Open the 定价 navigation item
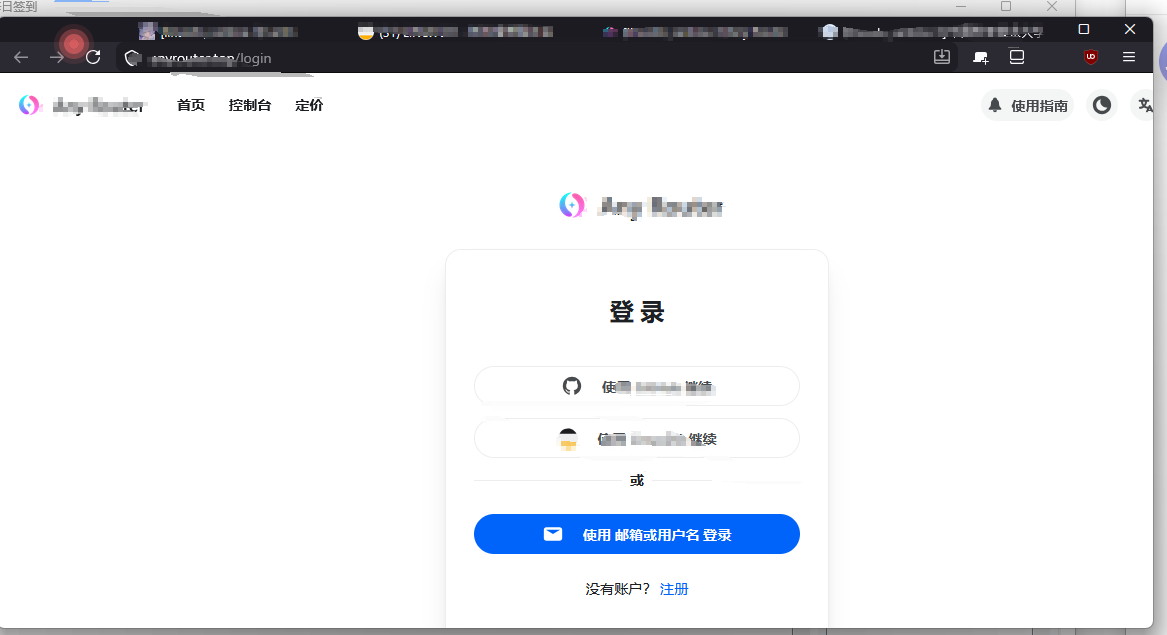 [309, 105]
